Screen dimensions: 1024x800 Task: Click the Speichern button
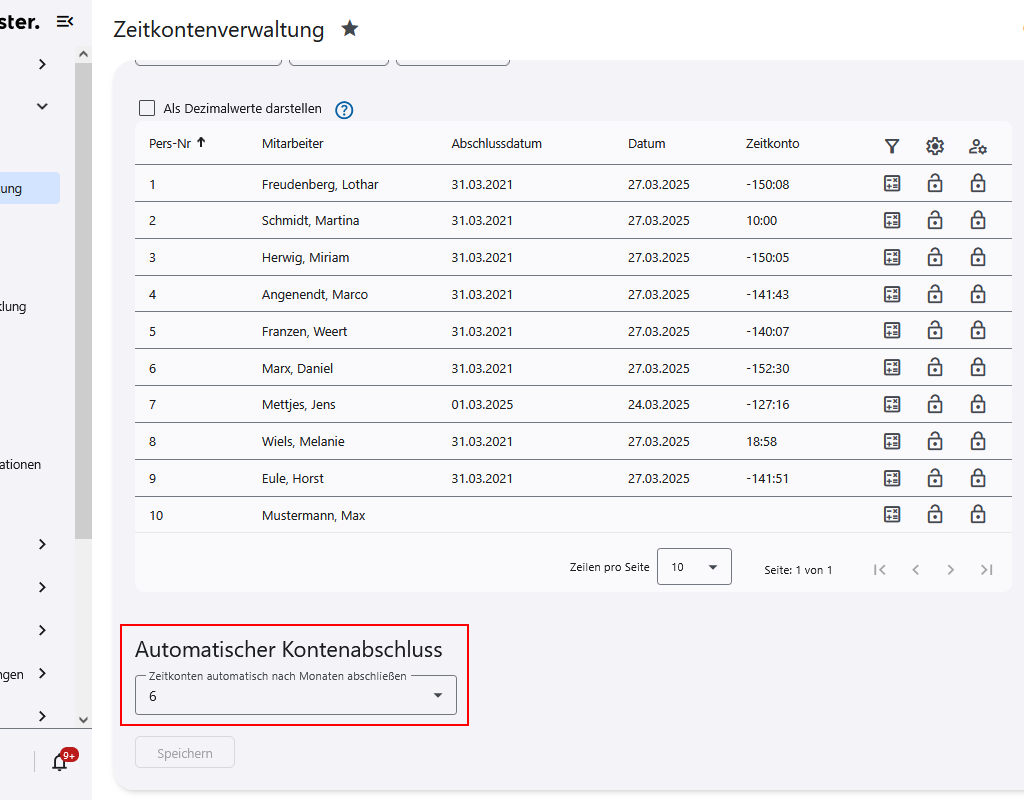(x=184, y=752)
